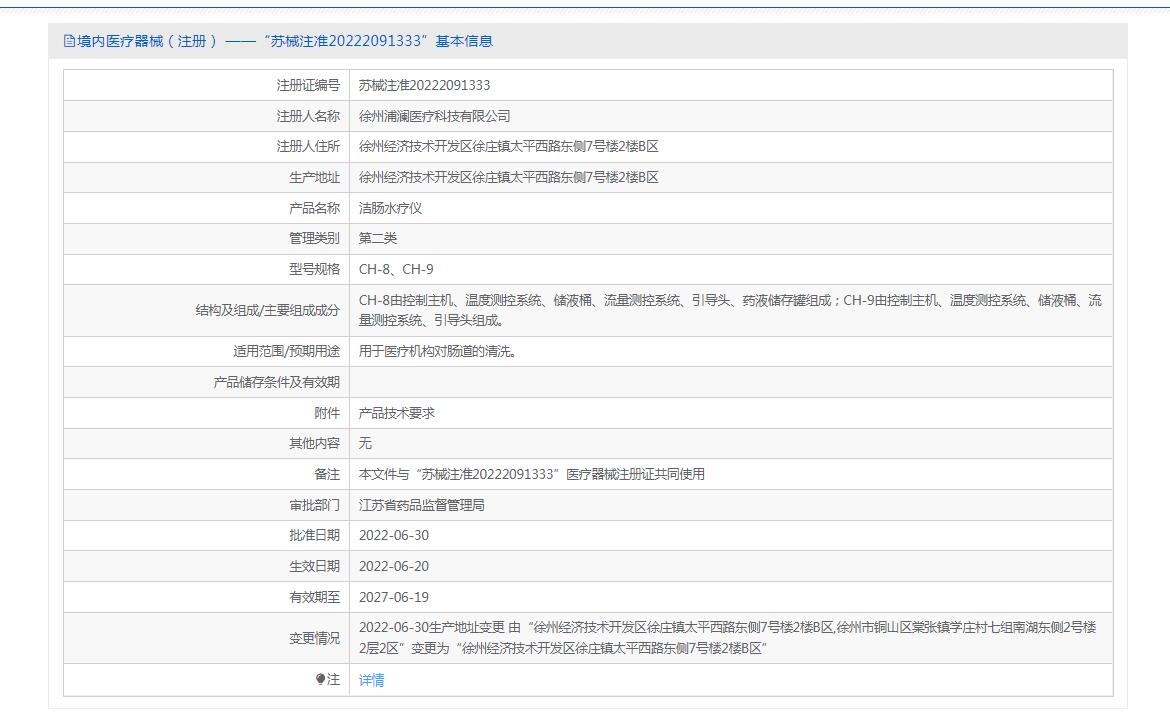Select the approval date 2022-06-30 cell
This screenshot has width=1170, height=722.
[394, 535]
